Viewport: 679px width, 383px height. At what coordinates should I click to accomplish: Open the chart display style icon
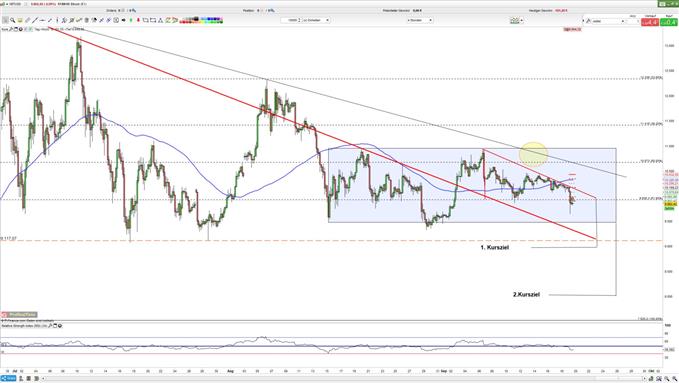pyautogui.click(x=514, y=20)
